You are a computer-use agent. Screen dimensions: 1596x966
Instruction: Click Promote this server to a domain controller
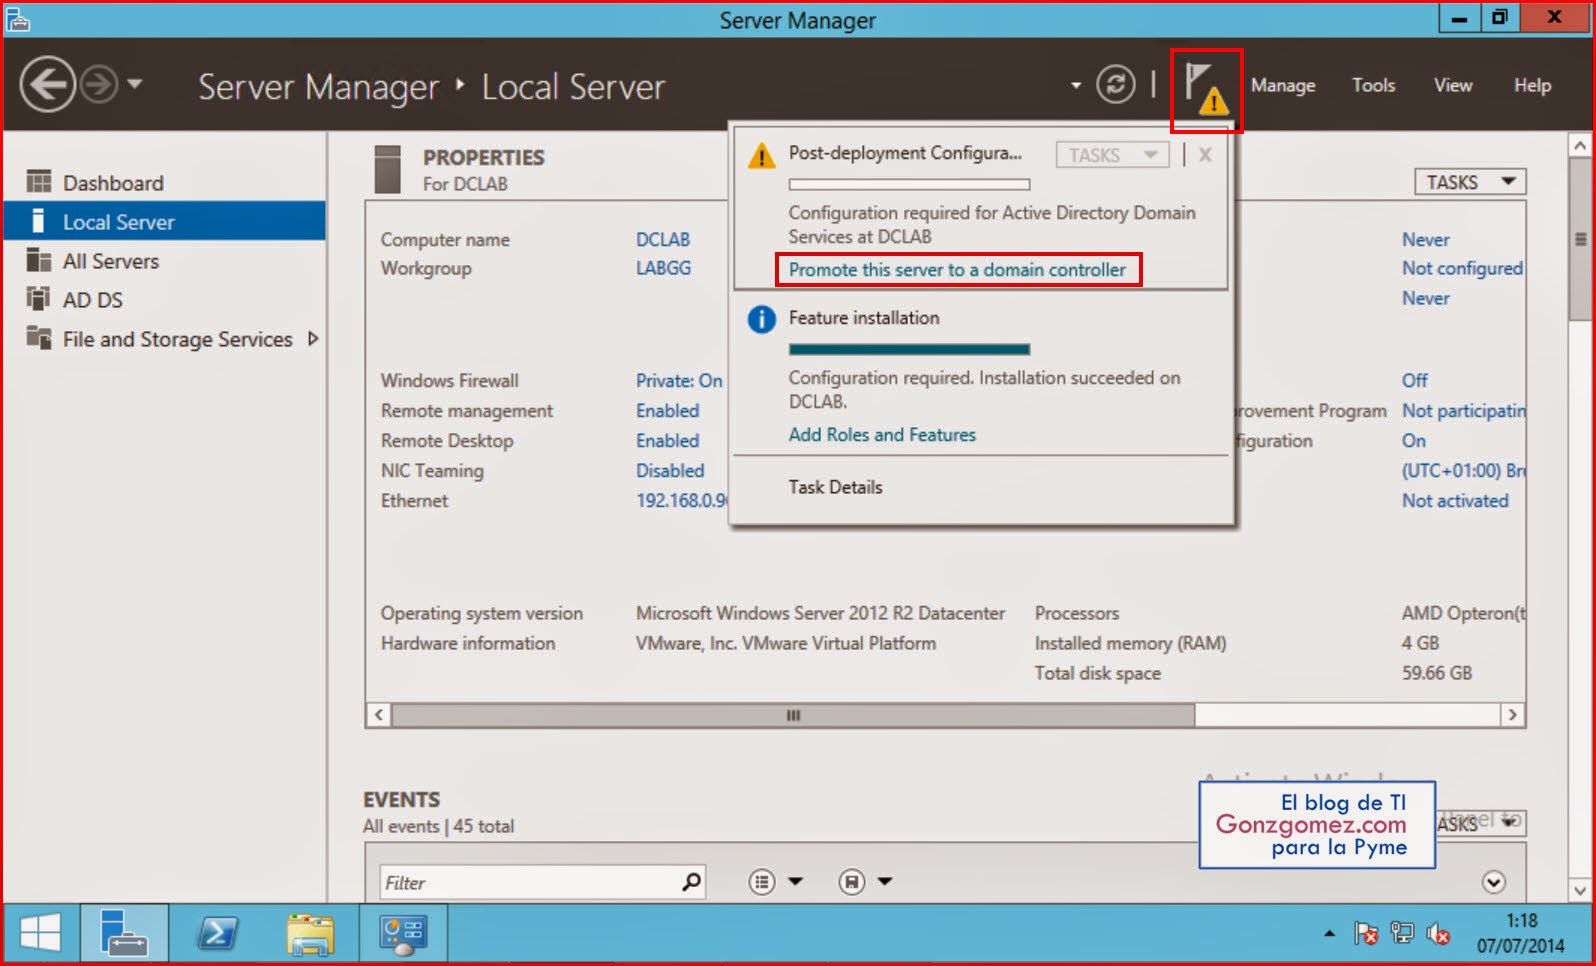point(957,270)
